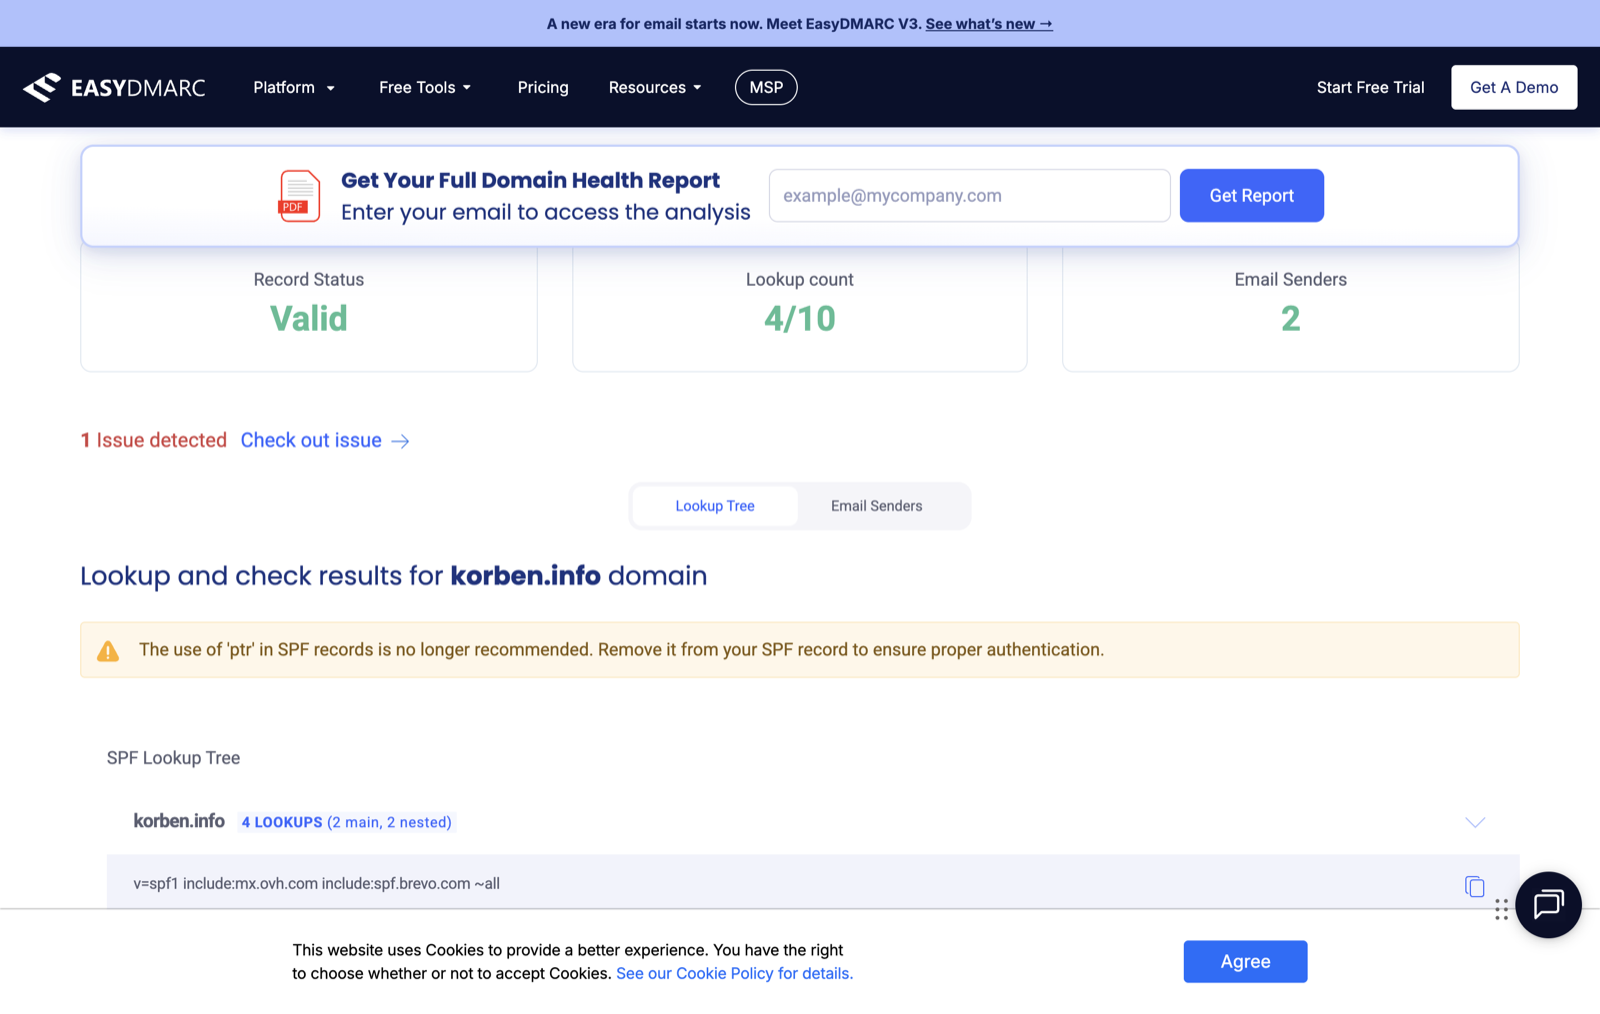1600x1014 pixels.
Task: Agree to the cookie notice
Action: tap(1245, 961)
